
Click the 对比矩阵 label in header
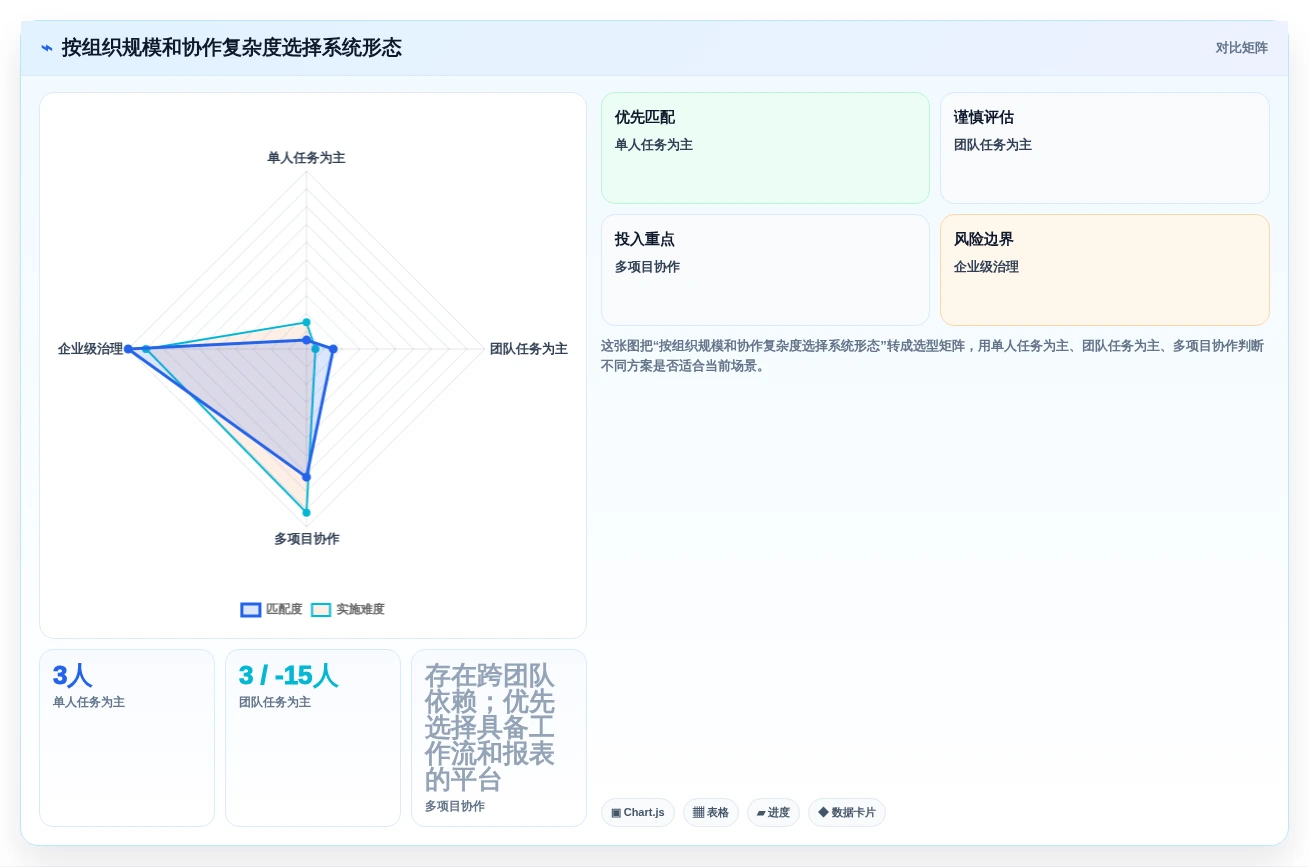[1241, 48]
